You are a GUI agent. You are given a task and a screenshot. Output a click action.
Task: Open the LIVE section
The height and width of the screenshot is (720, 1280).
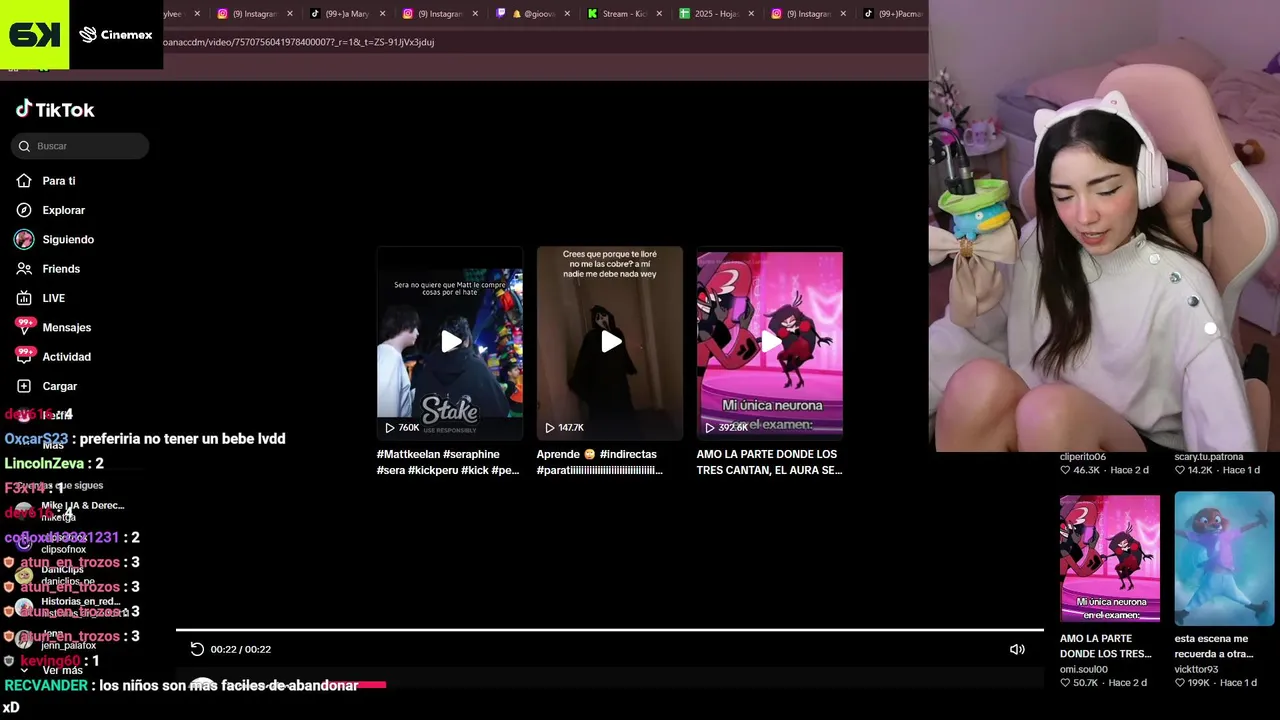(x=41, y=298)
